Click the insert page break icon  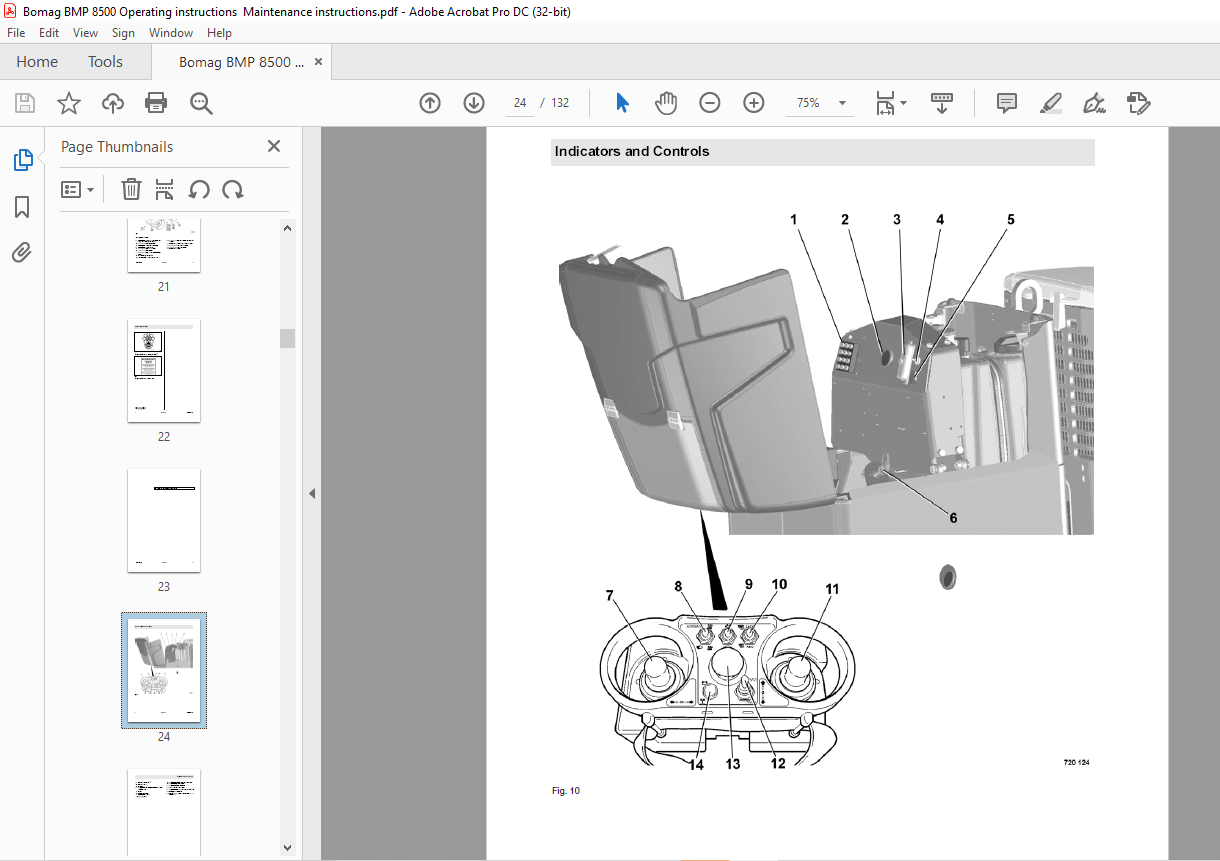pyautogui.click(x=165, y=189)
